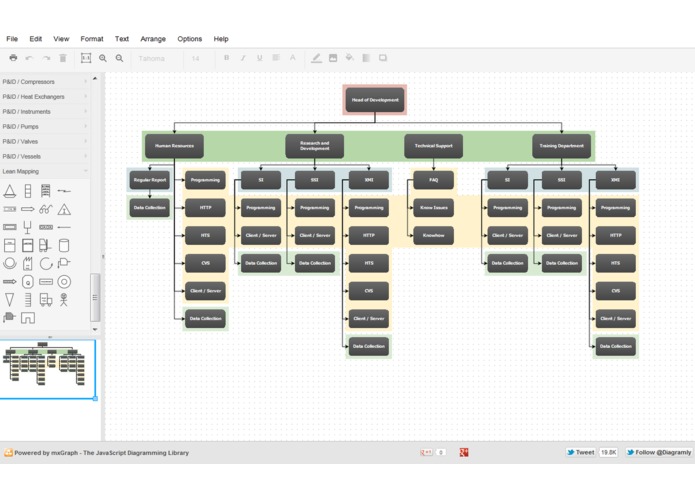
Task: Select the striped push arrow shape
Action: coord(10,282)
